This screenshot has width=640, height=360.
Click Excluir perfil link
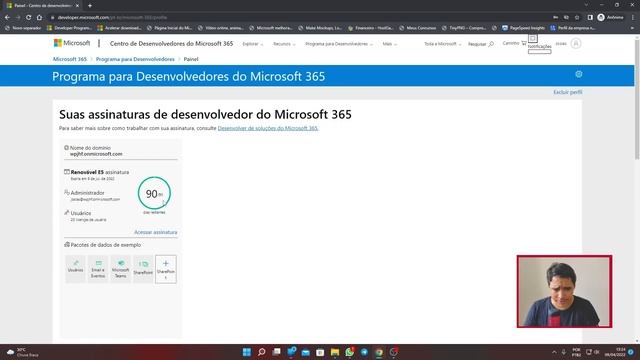coord(567,92)
